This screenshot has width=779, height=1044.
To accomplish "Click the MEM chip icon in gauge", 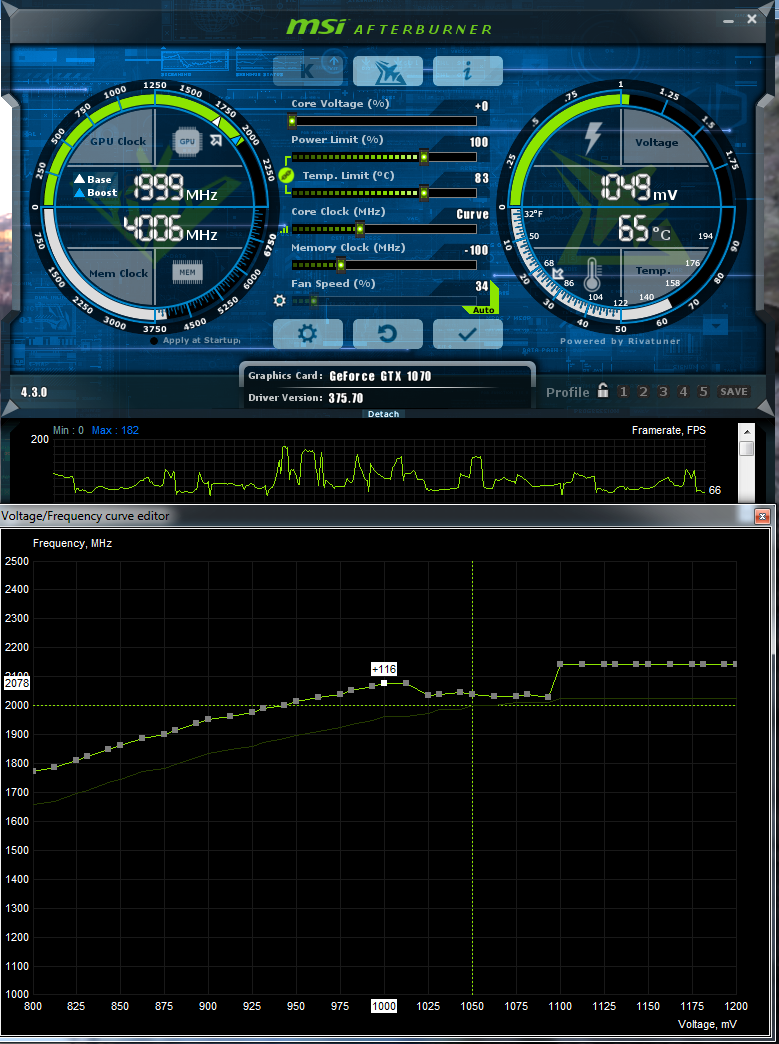I will coord(187,272).
